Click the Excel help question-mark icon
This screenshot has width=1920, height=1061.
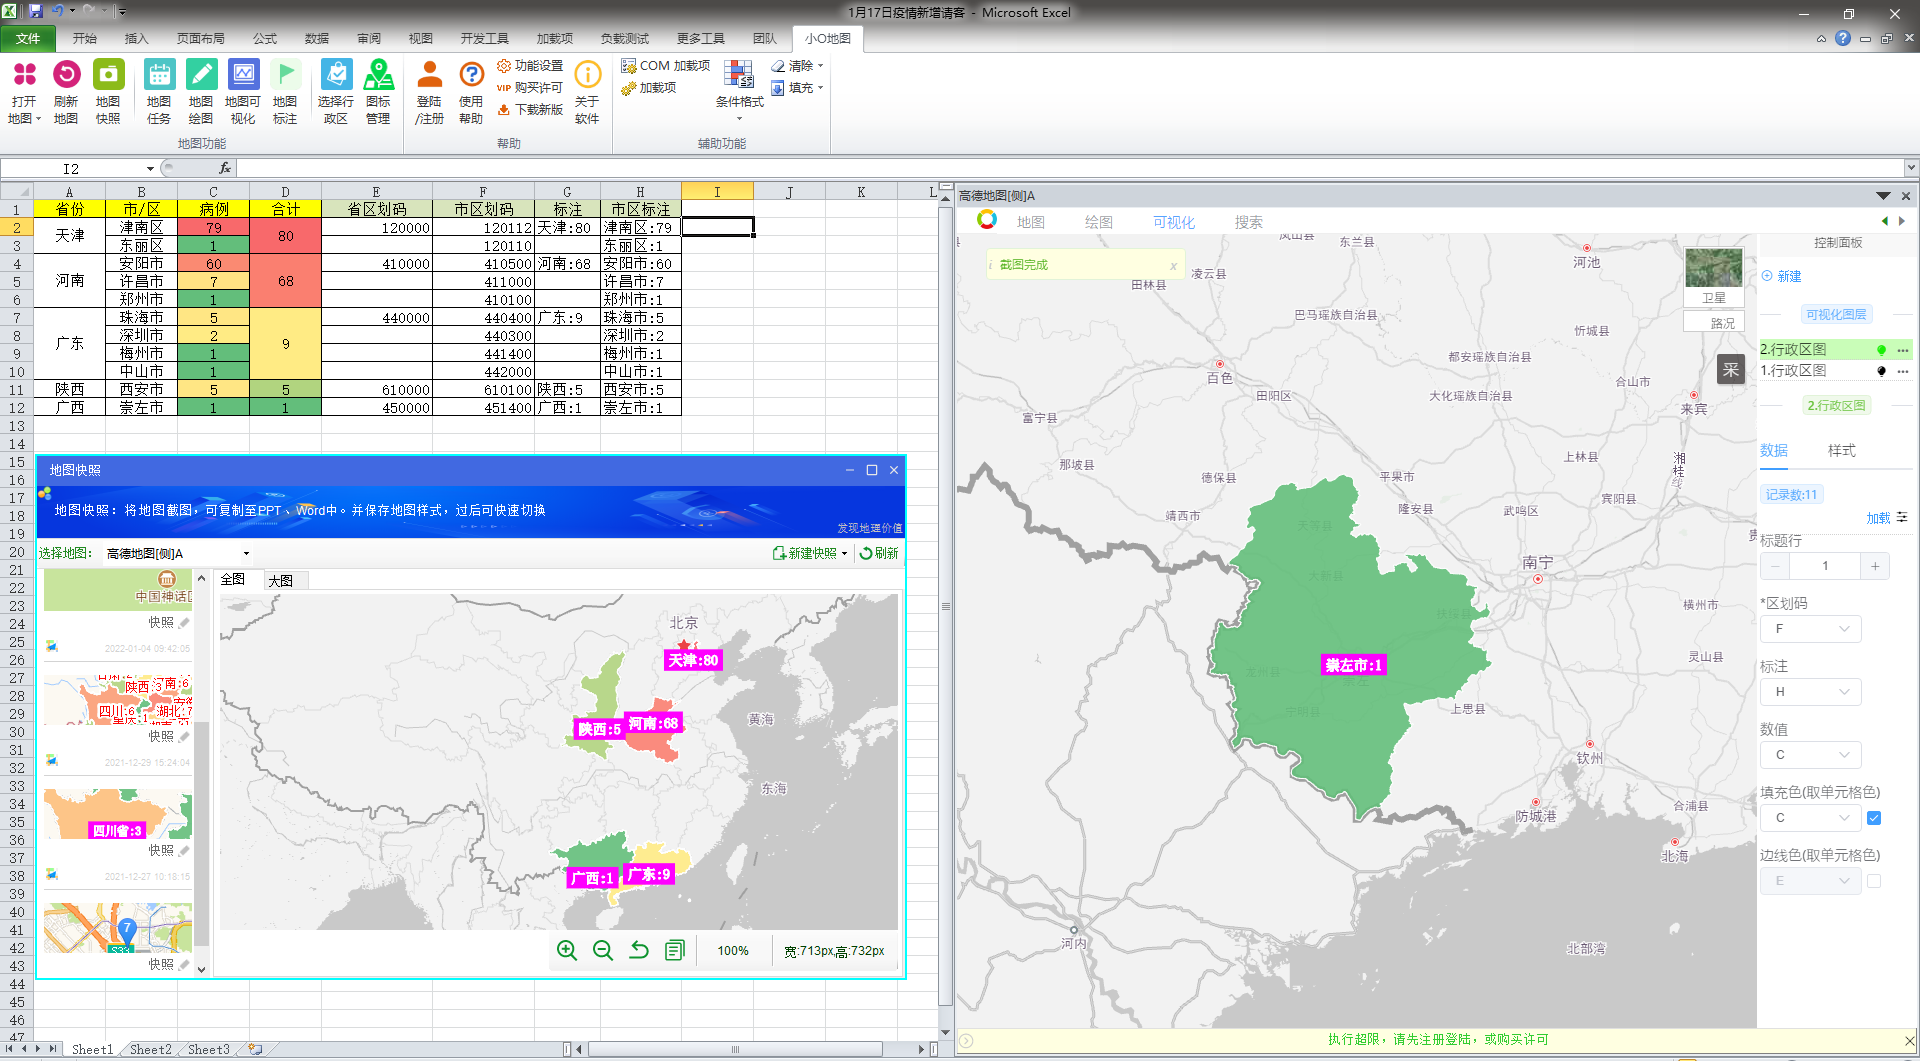tap(1843, 38)
